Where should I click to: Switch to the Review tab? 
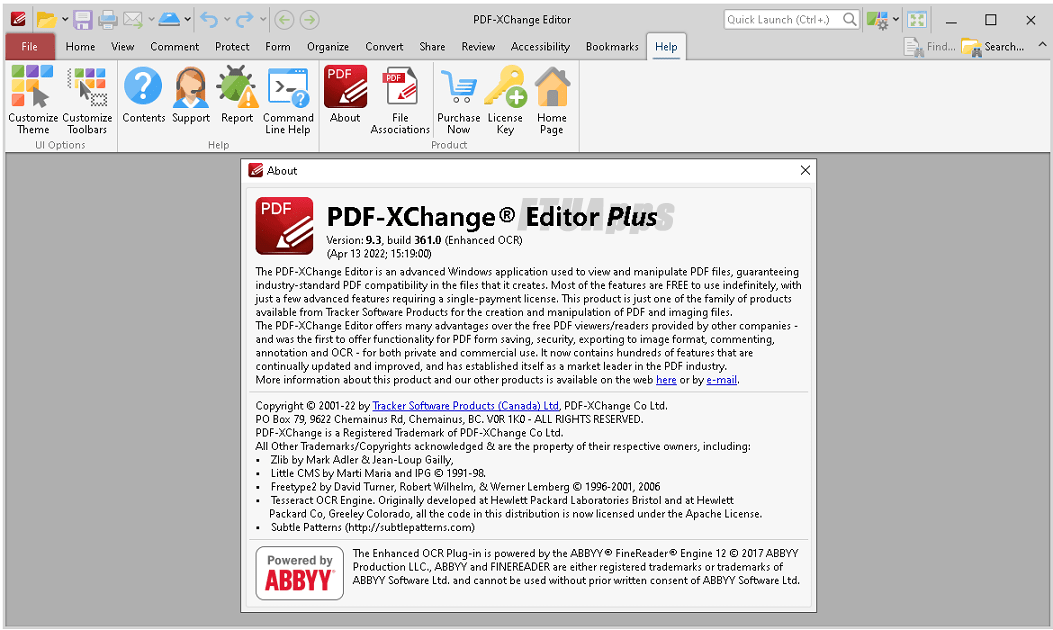click(478, 46)
